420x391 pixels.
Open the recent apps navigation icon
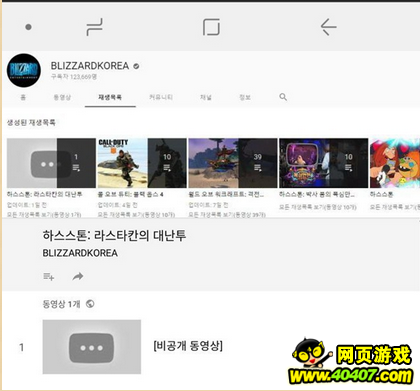(95, 27)
